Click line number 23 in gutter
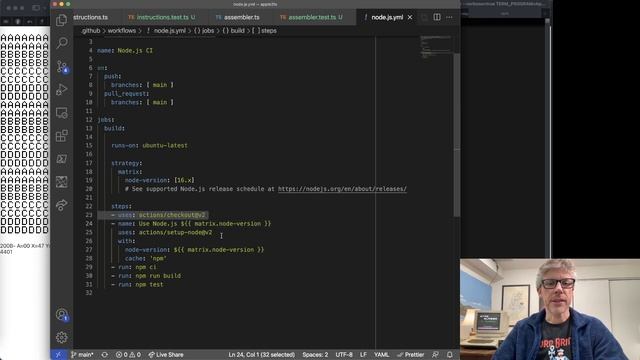The height and width of the screenshot is (360, 640). [x=89, y=215]
